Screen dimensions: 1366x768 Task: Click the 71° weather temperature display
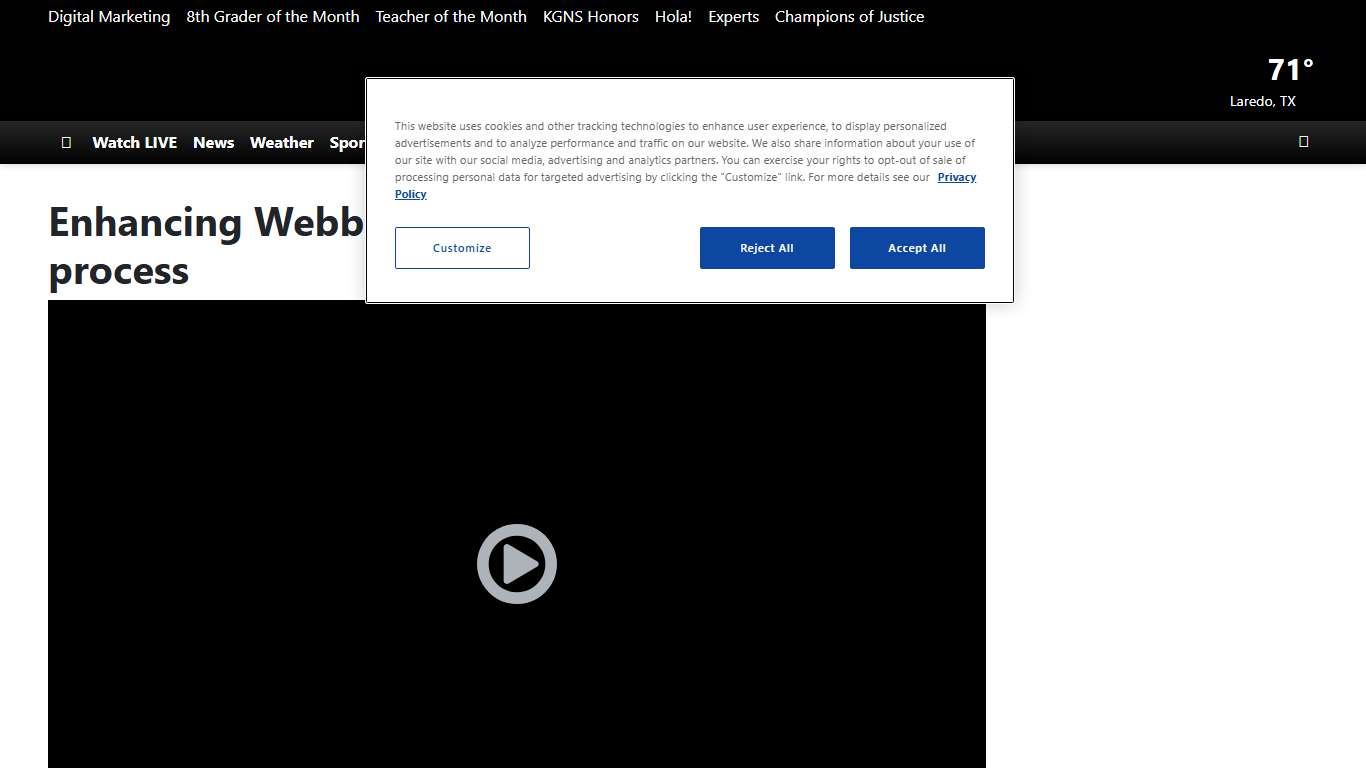[1288, 69]
